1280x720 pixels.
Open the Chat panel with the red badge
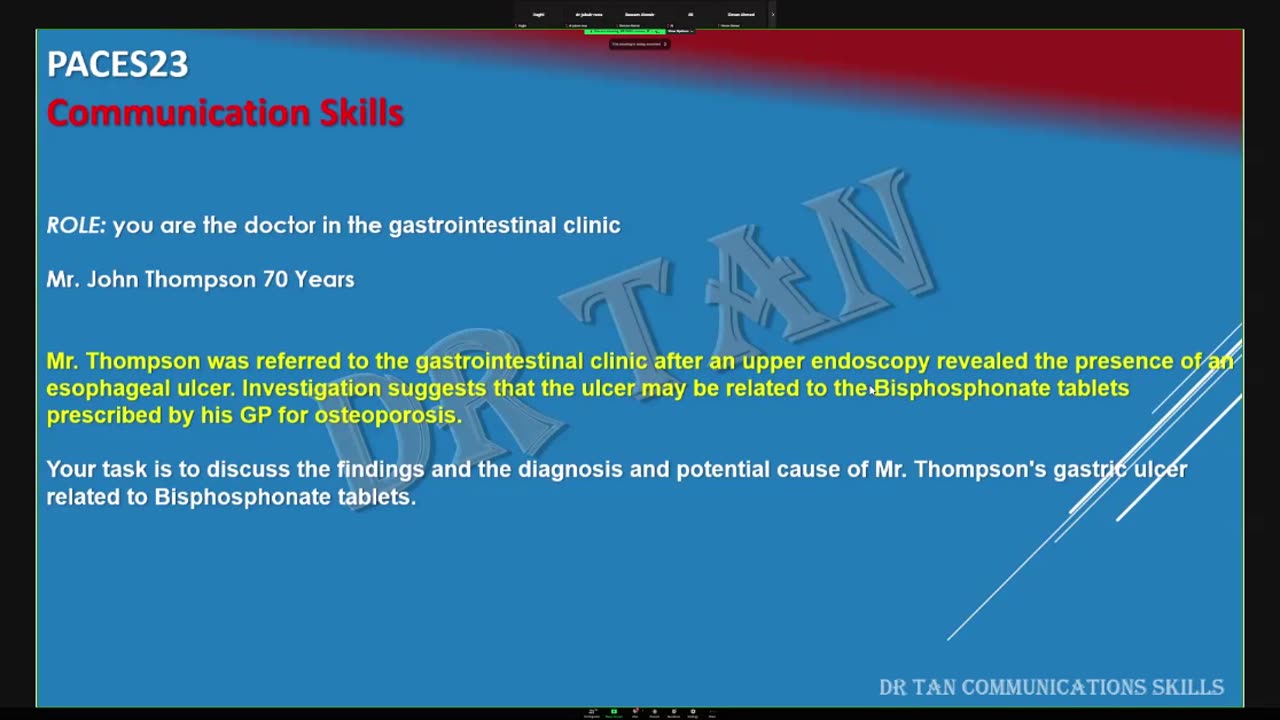(x=635, y=713)
